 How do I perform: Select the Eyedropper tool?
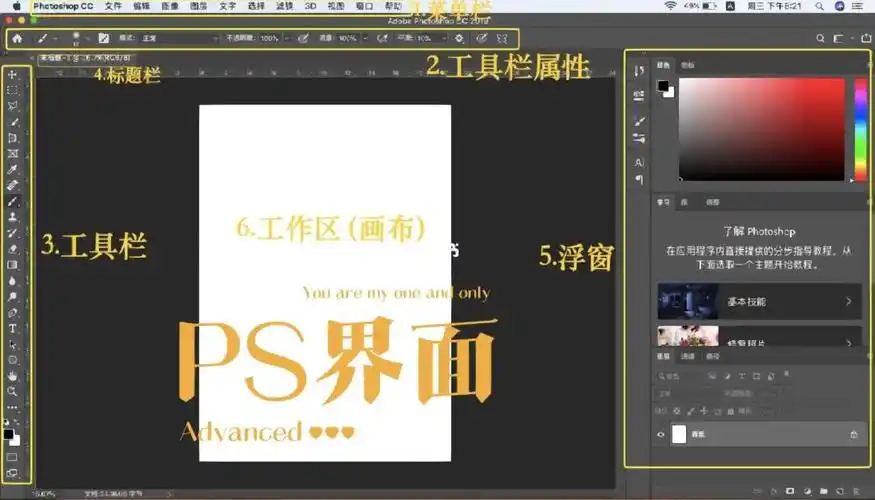click(x=12, y=169)
